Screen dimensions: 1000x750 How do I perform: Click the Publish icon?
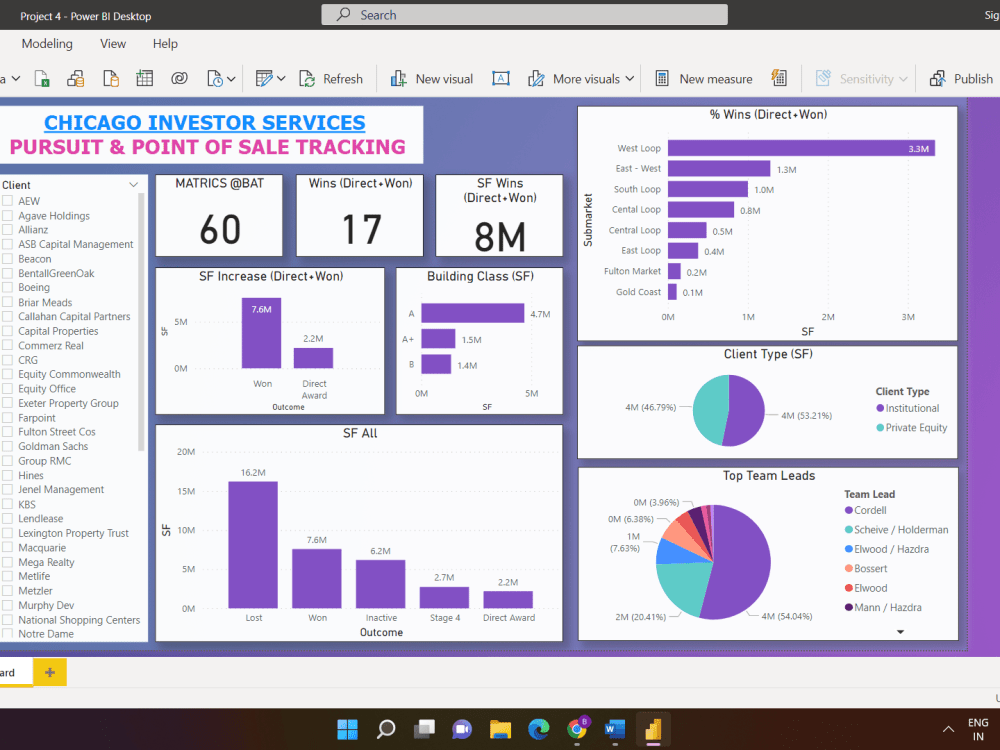pyautogui.click(x=938, y=79)
